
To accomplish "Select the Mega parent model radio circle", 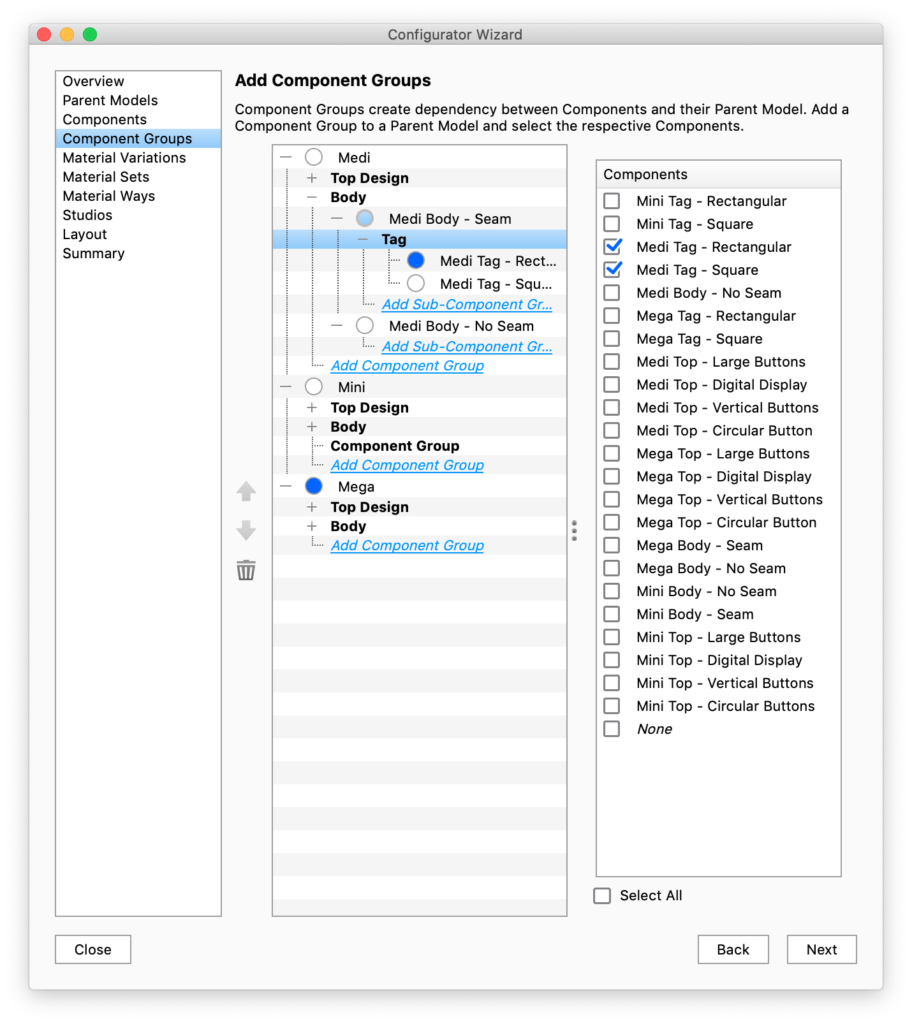I will point(314,486).
